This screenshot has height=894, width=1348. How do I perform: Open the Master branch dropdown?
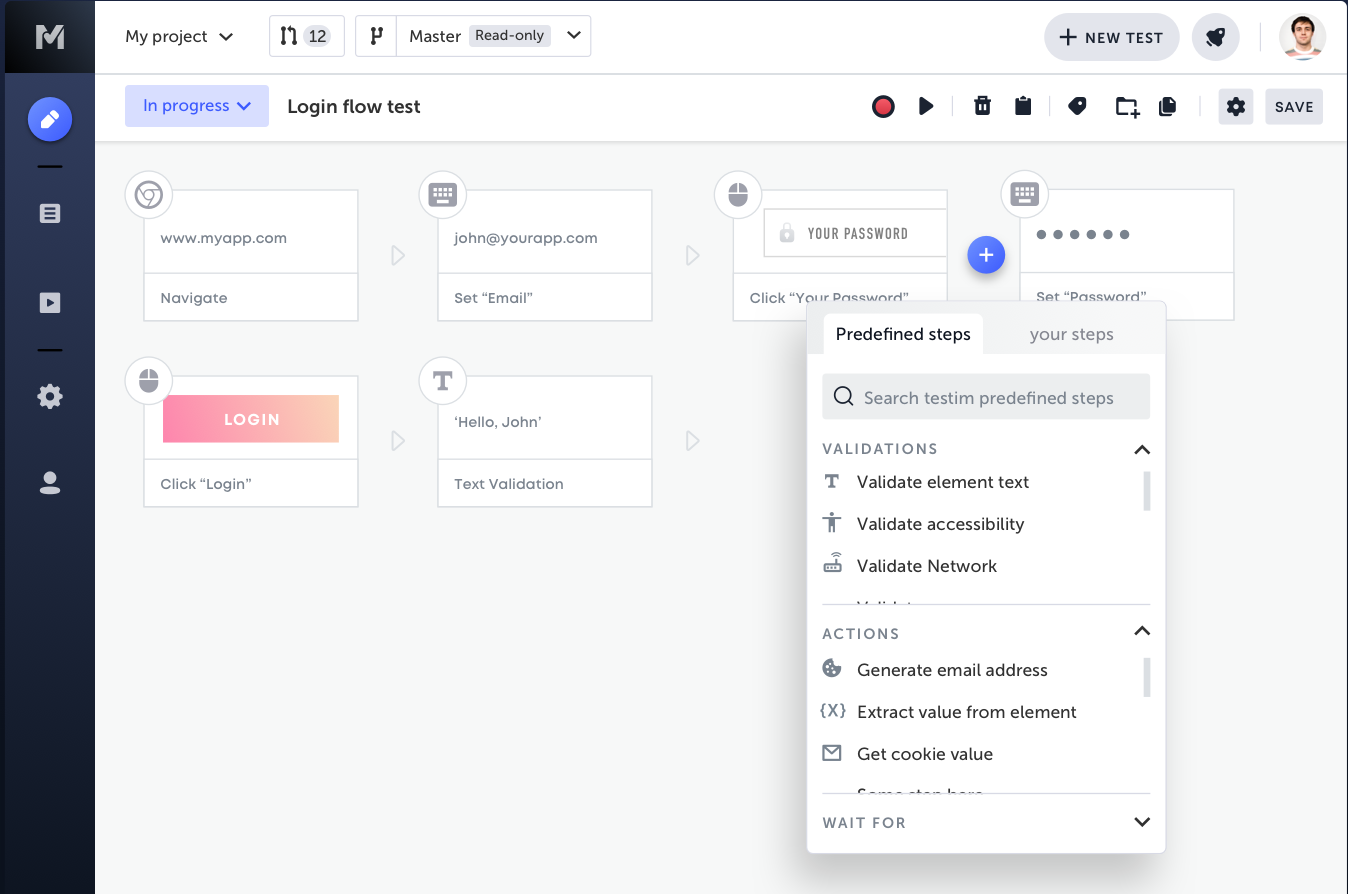[494, 36]
